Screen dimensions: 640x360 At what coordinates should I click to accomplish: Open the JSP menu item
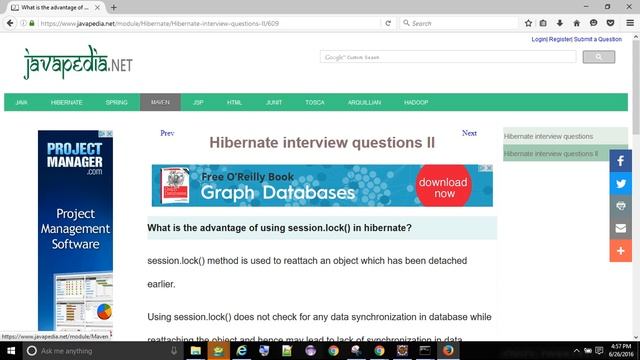pos(198,102)
